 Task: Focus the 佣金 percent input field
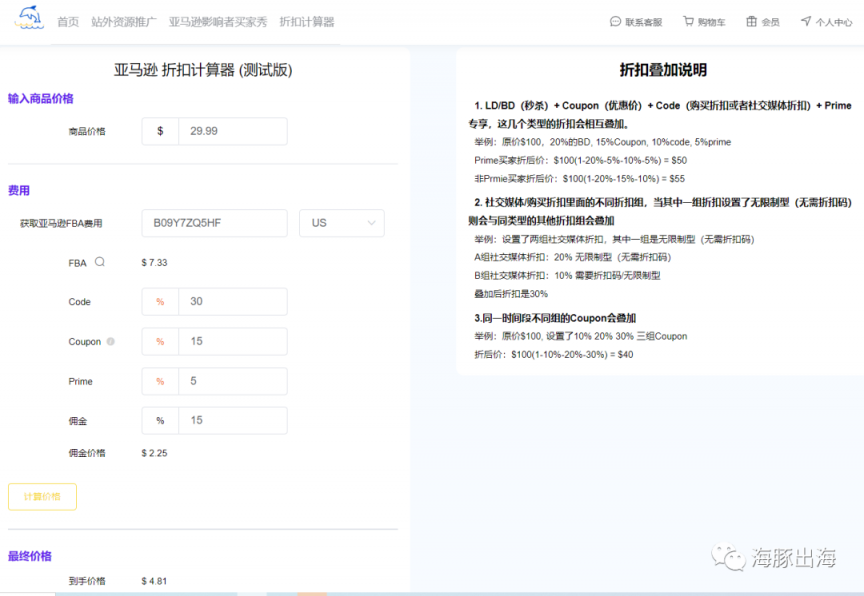pos(233,421)
